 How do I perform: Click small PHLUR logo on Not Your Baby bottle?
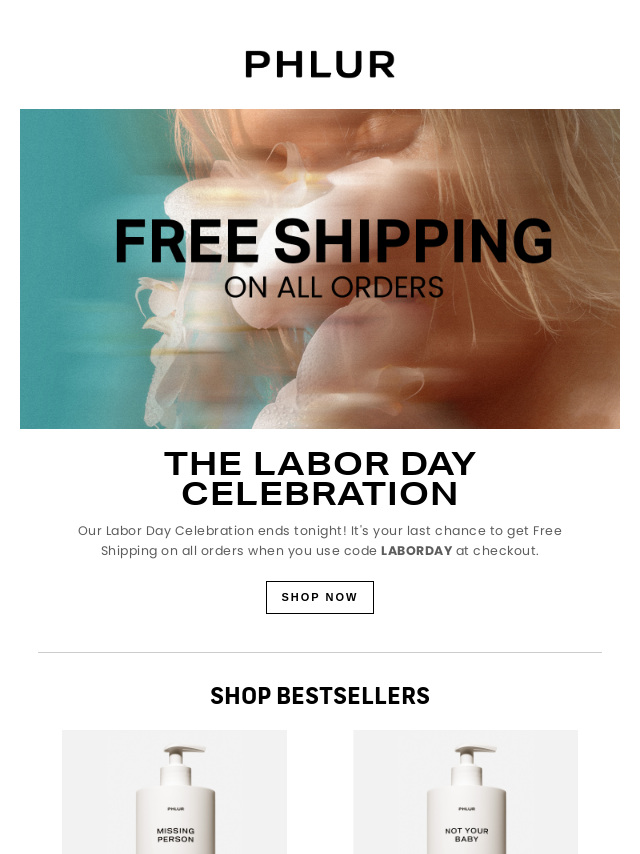(466, 809)
